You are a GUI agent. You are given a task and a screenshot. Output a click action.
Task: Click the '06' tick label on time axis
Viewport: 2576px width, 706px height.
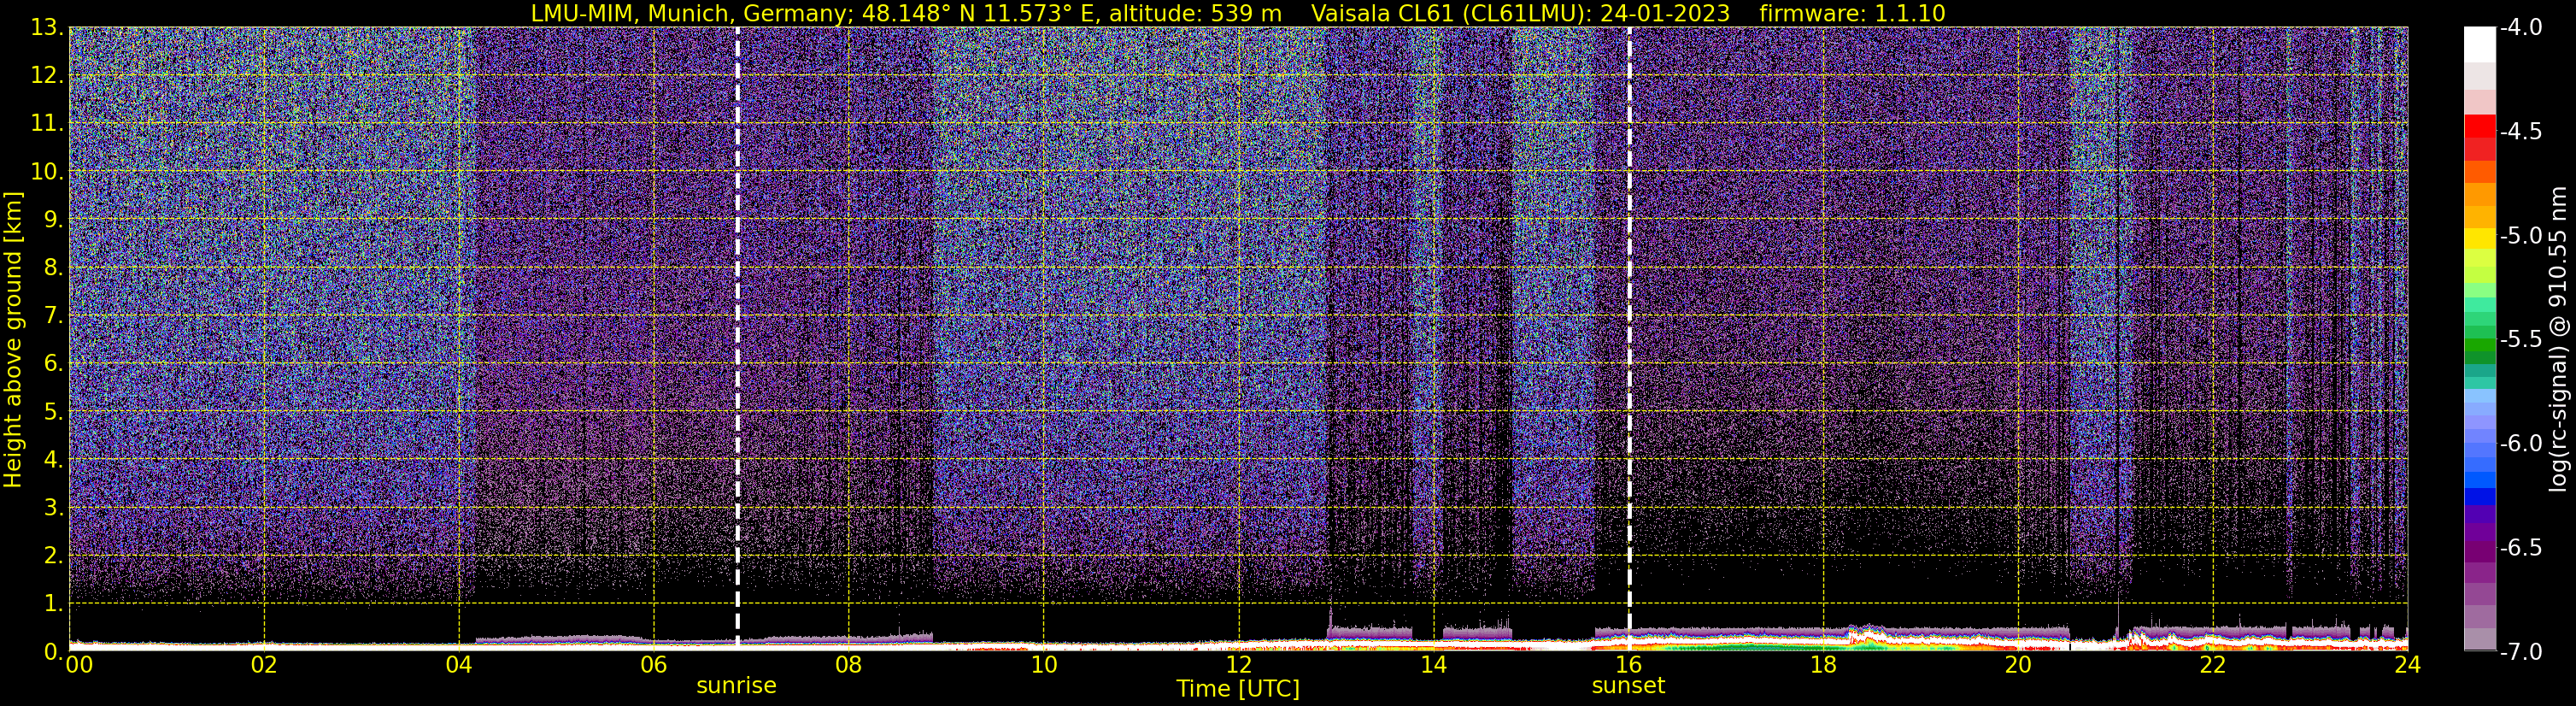653,666
